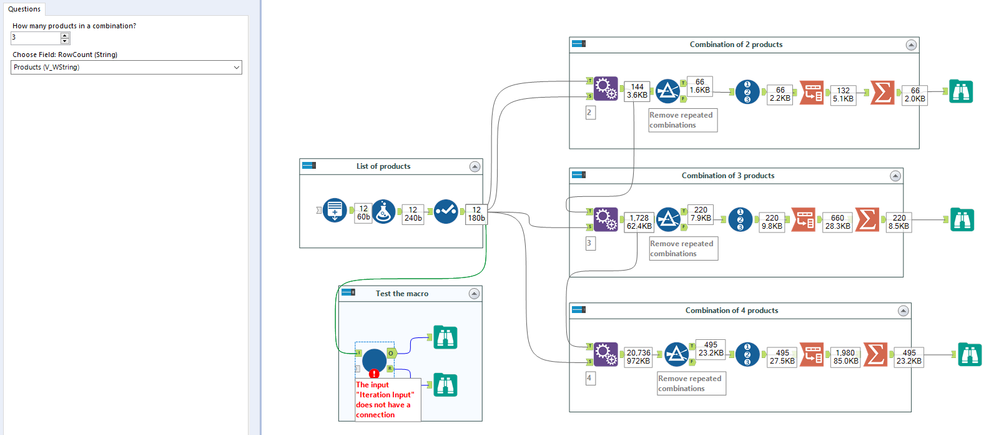Open Browse tool in Combination of 2 products
This screenshot has width=999, height=435.
(x=961, y=91)
